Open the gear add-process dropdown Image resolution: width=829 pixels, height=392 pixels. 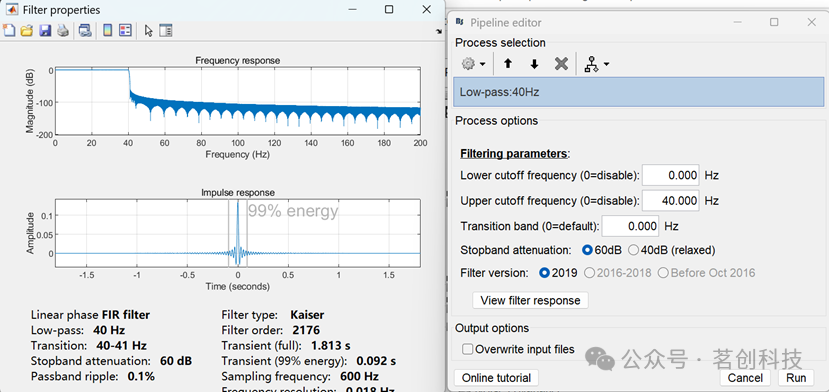474,64
